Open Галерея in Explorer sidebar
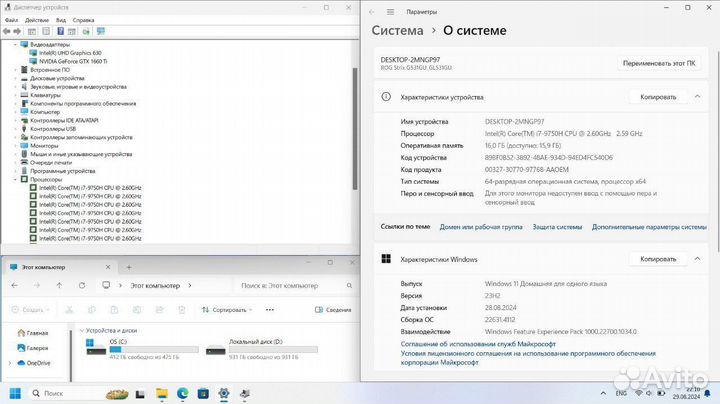Screen dimensions: 720x404 33,348
